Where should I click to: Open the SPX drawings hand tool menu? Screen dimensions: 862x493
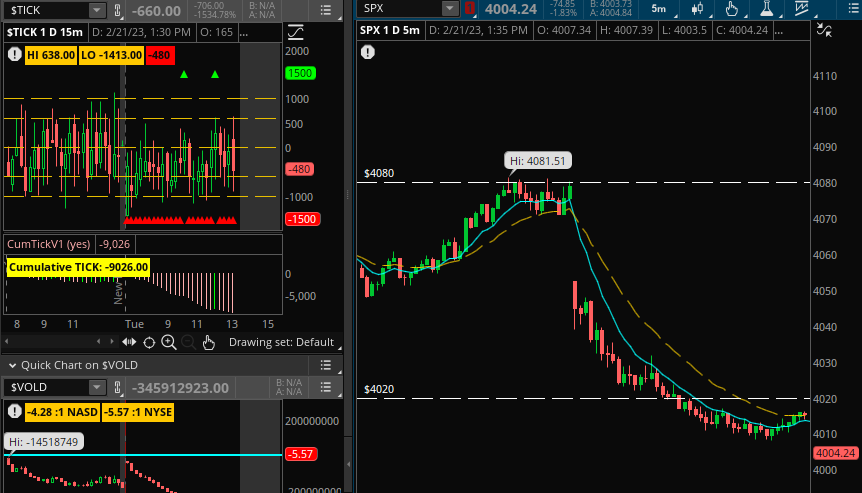pyautogui.click(x=732, y=9)
